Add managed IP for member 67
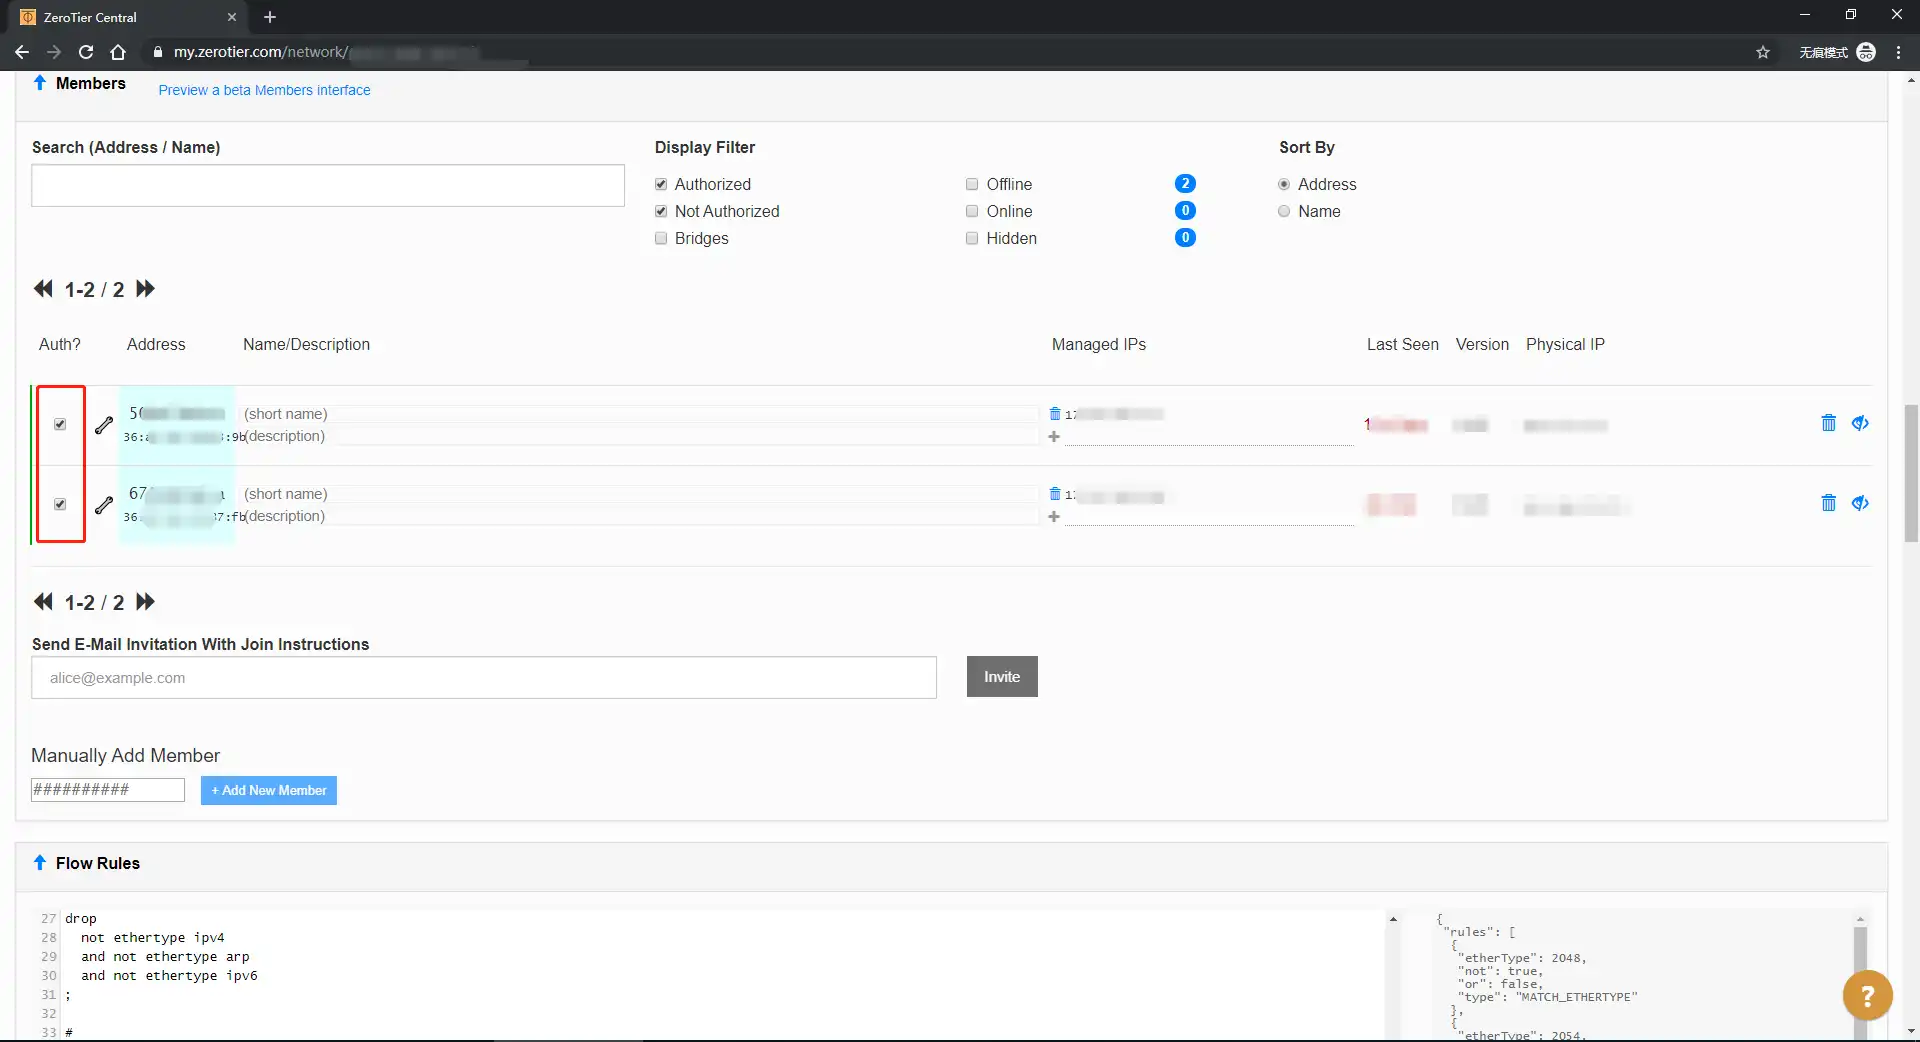This screenshot has height=1042, width=1920. pyautogui.click(x=1054, y=516)
